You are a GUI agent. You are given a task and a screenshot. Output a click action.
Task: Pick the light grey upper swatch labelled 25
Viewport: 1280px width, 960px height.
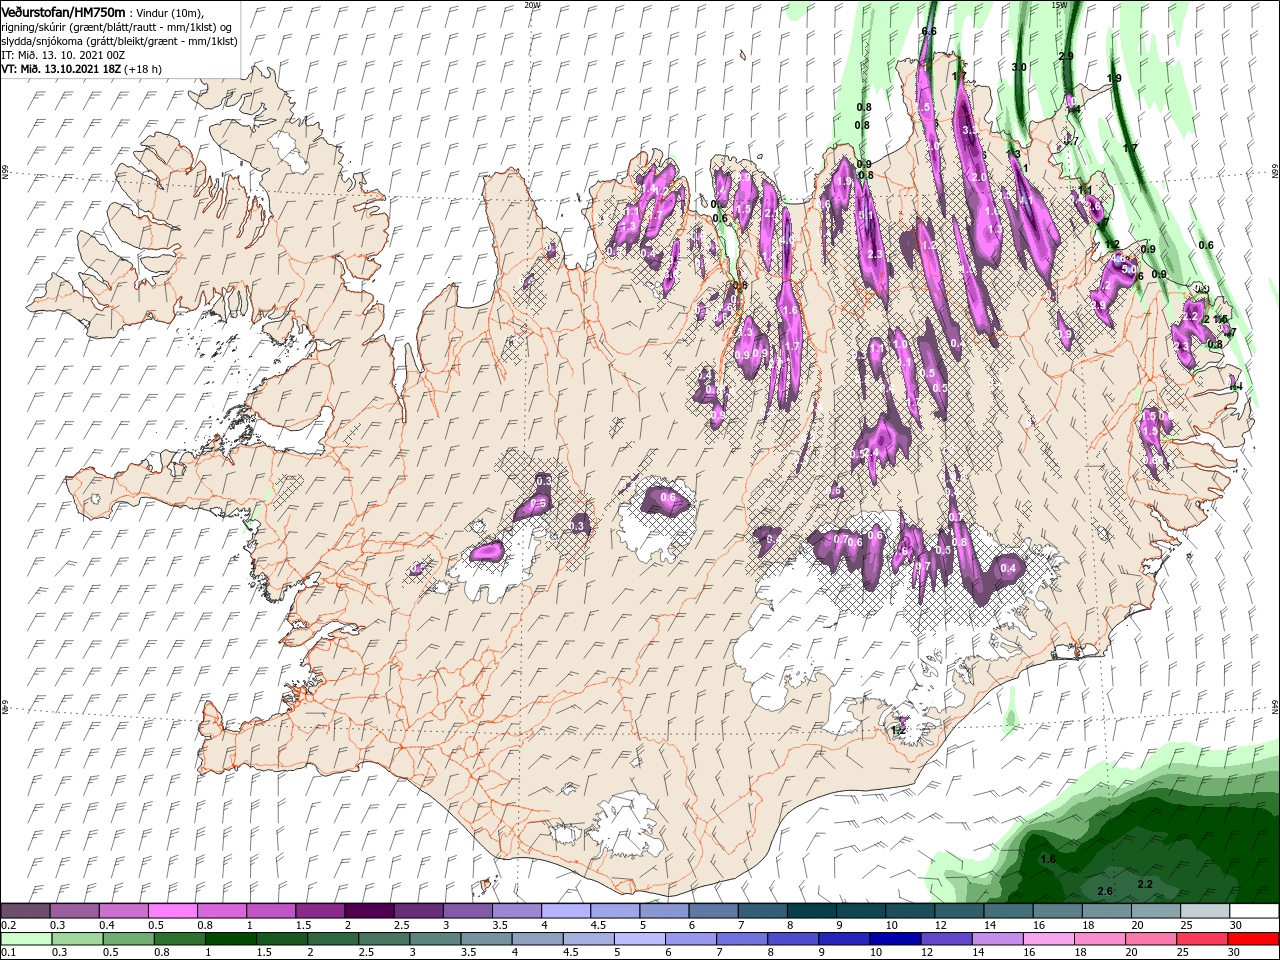pyautogui.click(x=1205, y=911)
